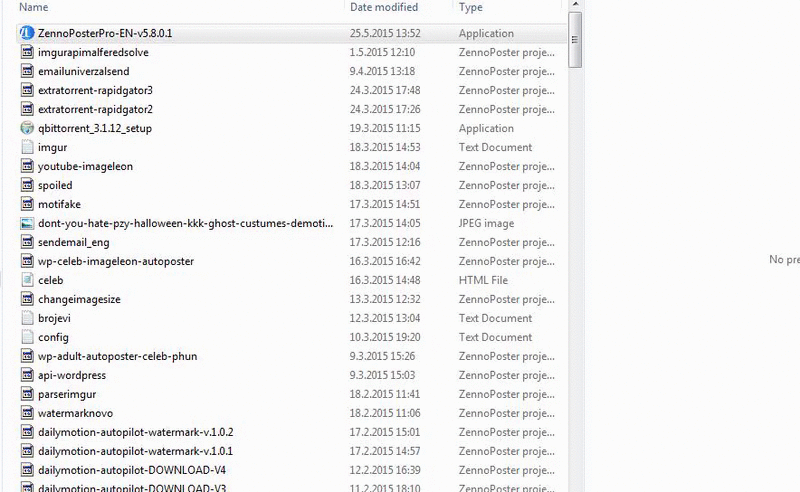Click the emailuniverzalsend project file icon
The image size is (800, 492).
pos(27,71)
